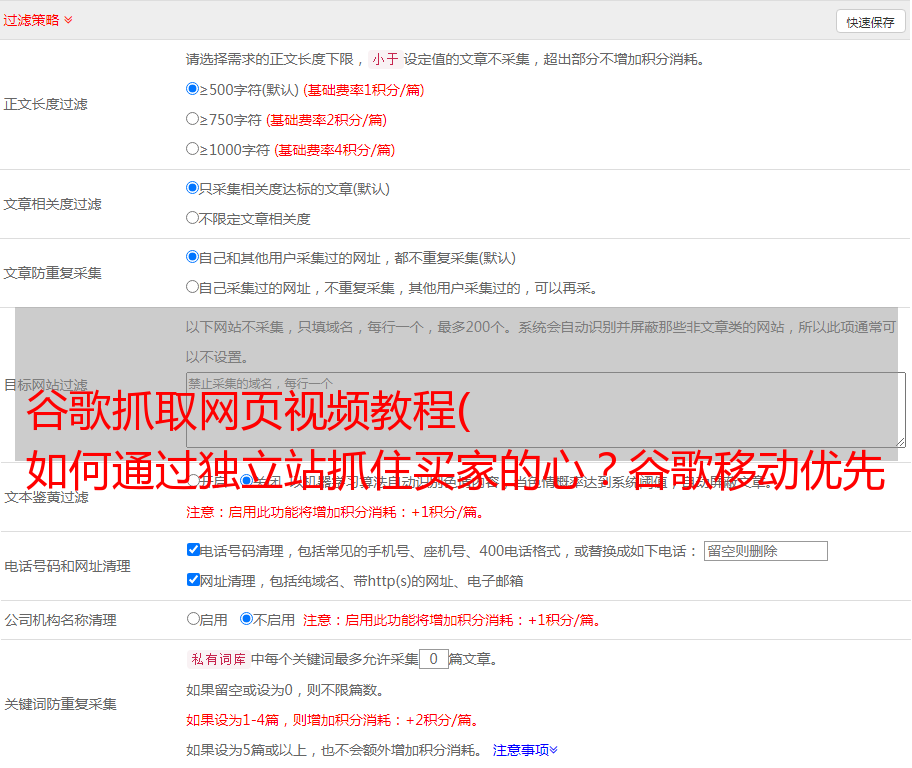Choose the ≥1000字符 length option
Viewport: 912px width, 768px height.
click(x=193, y=148)
